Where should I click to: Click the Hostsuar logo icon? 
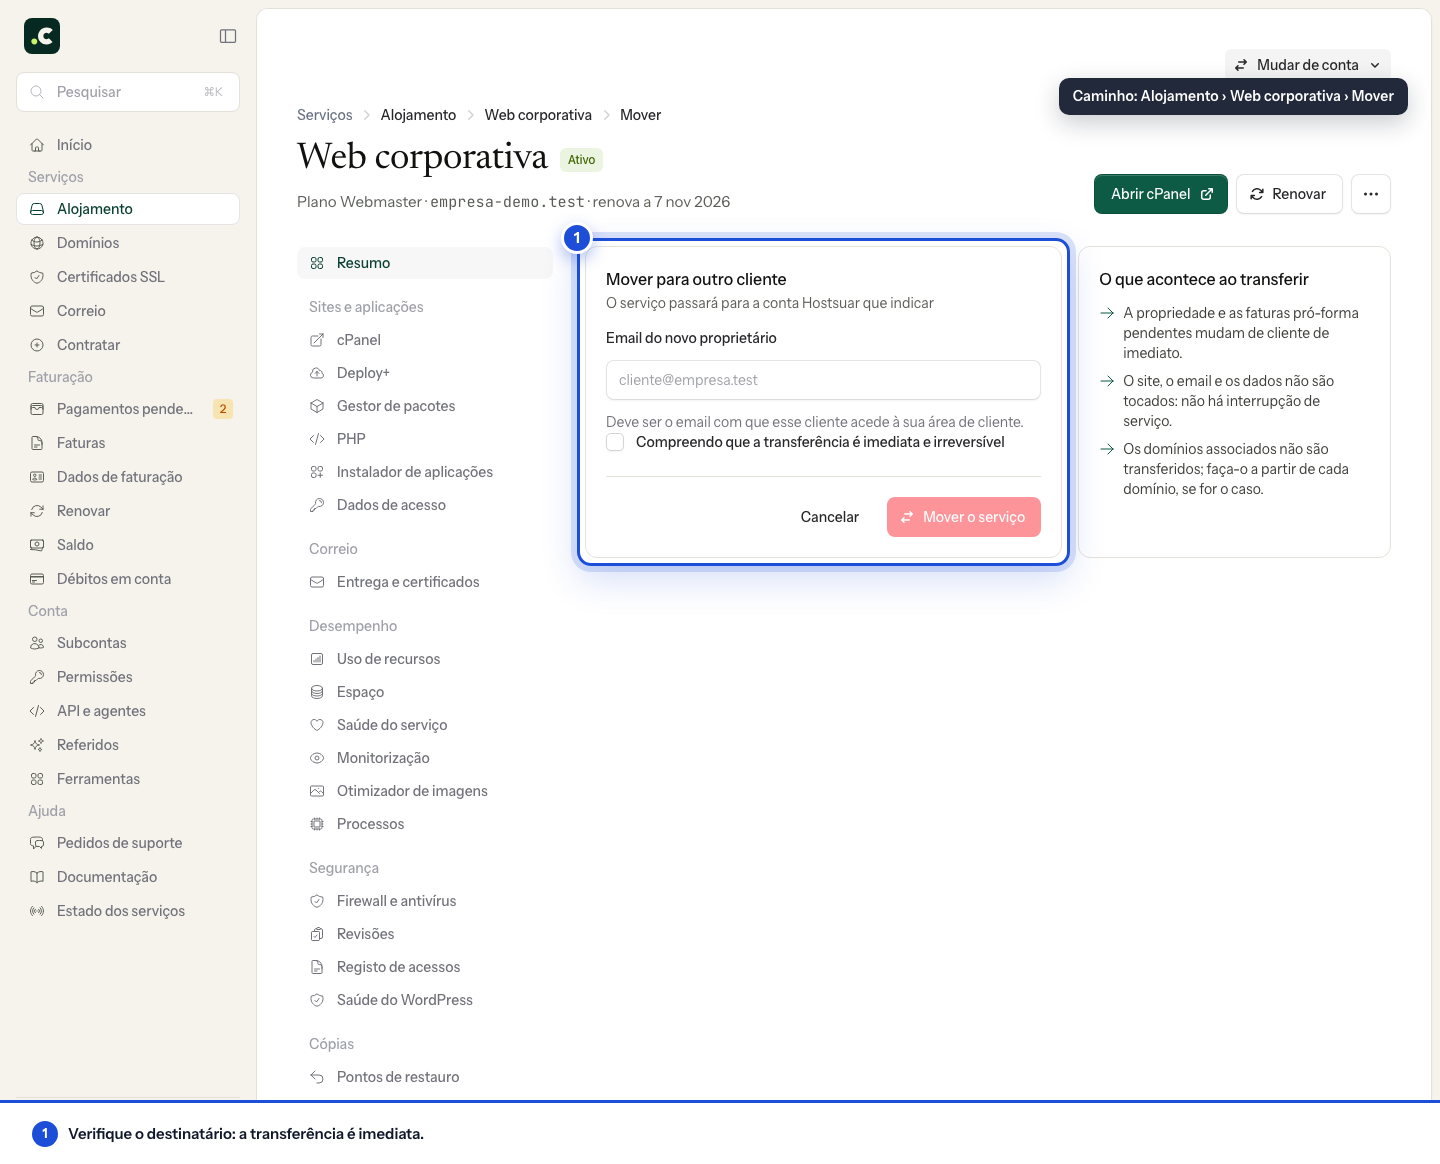pos(42,36)
